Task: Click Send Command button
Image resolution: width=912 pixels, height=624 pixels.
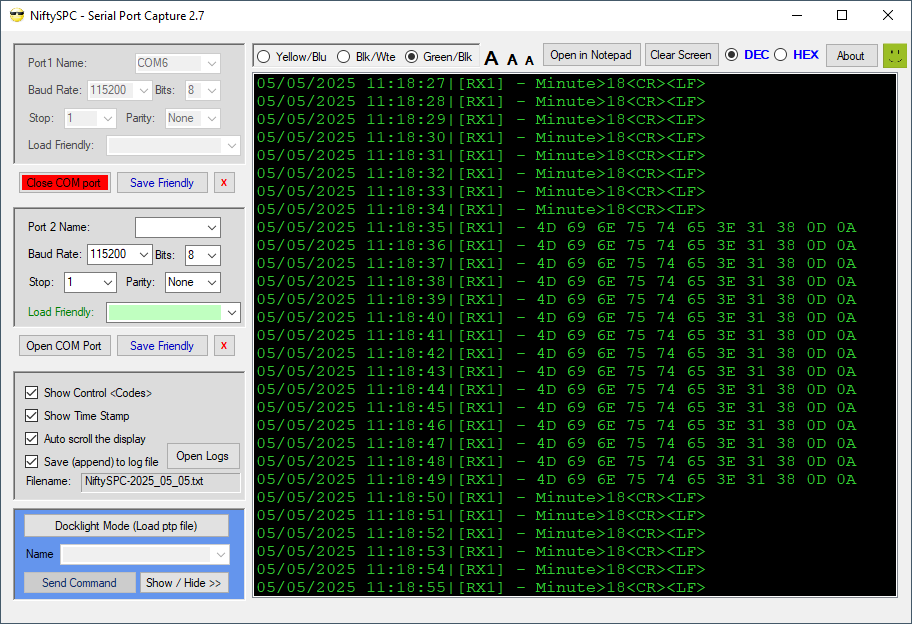Action: pyautogui.click(x=80, y=583)
